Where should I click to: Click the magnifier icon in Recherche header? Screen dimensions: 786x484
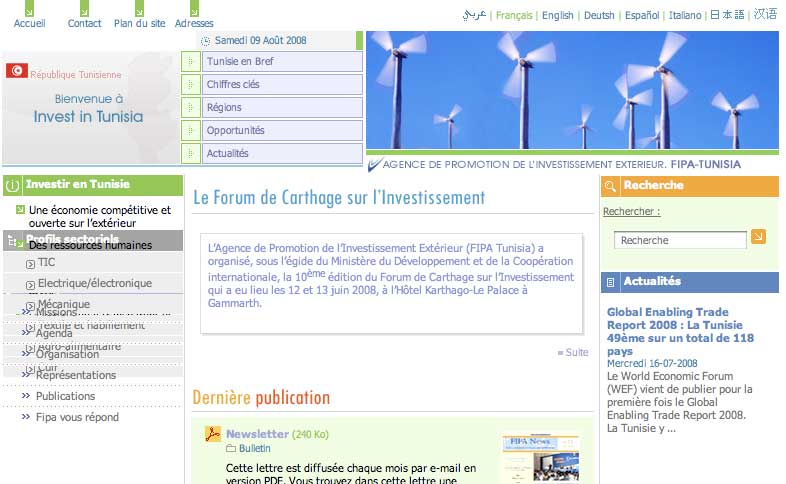(x=610, y=186)
